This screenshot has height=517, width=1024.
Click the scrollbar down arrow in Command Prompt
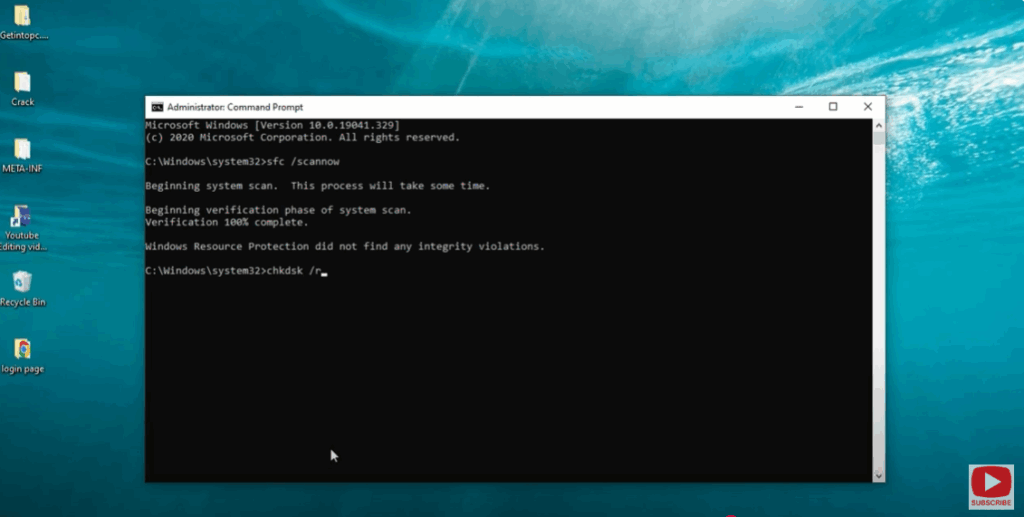point(878,476)
